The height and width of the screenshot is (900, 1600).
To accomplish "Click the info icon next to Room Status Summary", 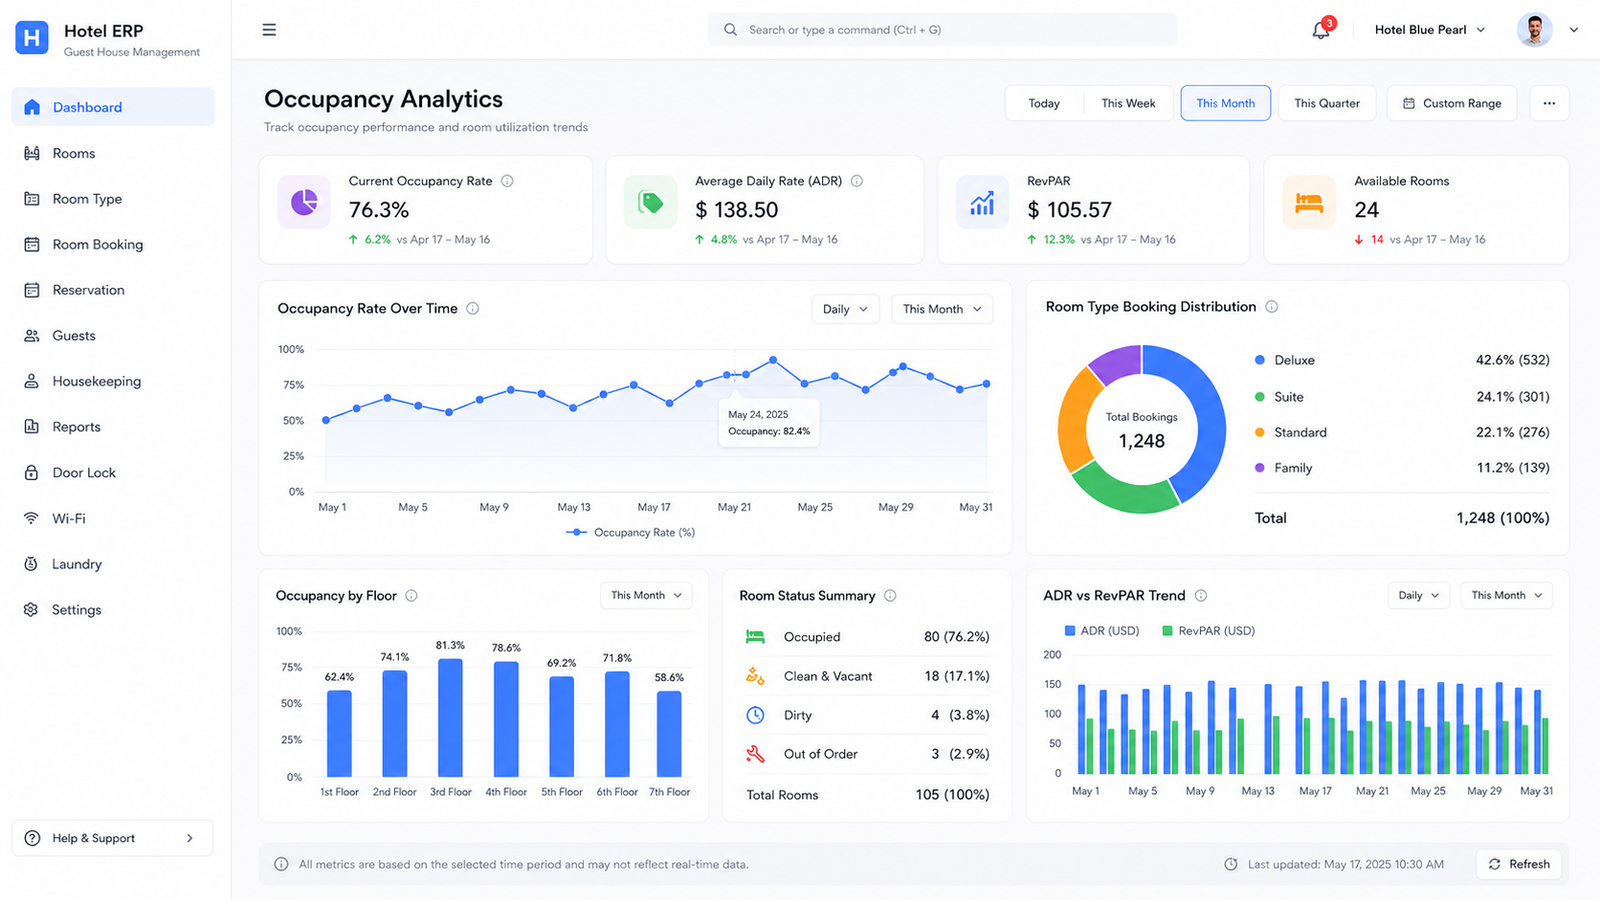I will [x=890, y=595].
